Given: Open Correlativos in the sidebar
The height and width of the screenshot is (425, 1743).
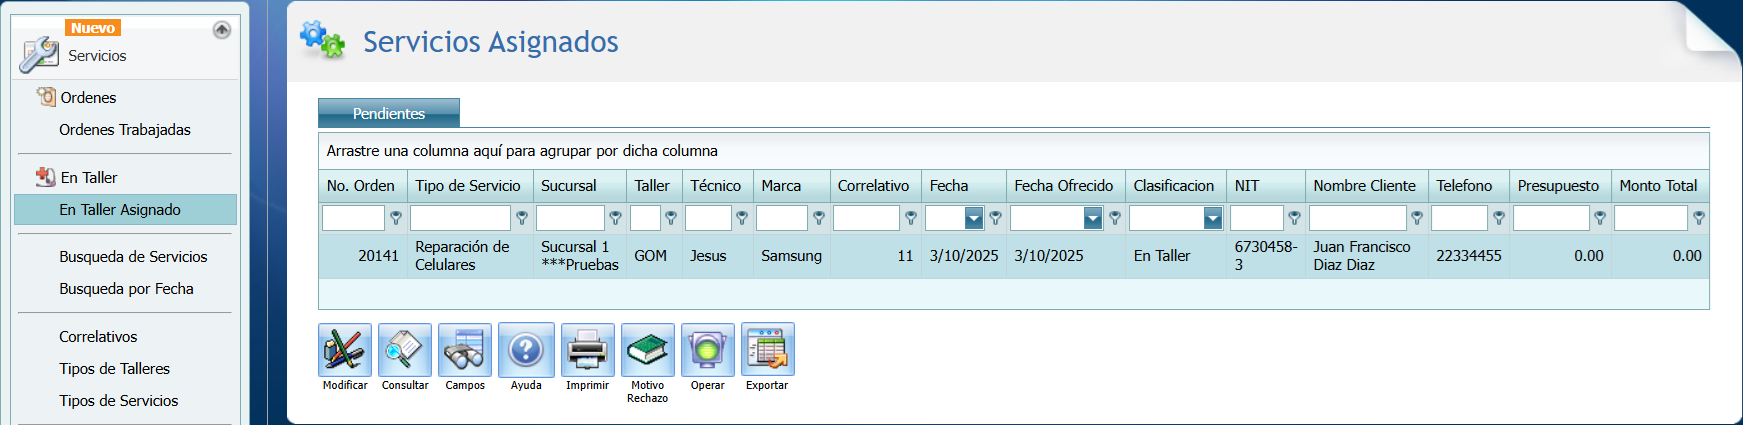Looking at the screenshot, I should (98, 337).
